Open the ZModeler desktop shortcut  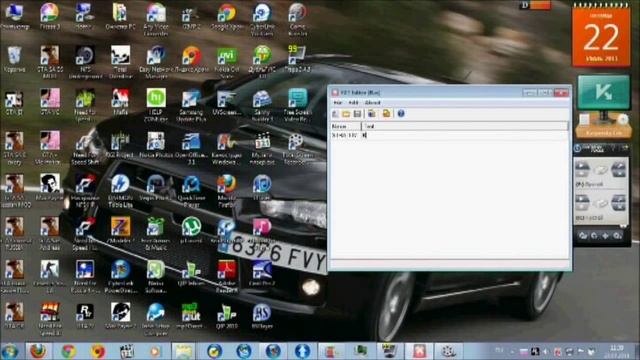[x=120, y=231]
